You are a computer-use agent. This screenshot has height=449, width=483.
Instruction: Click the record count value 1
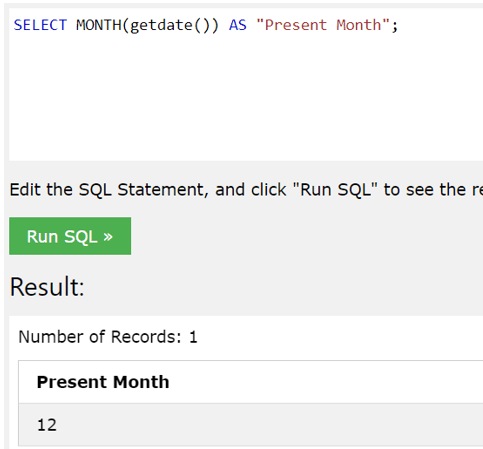click(x=193, y=337)
